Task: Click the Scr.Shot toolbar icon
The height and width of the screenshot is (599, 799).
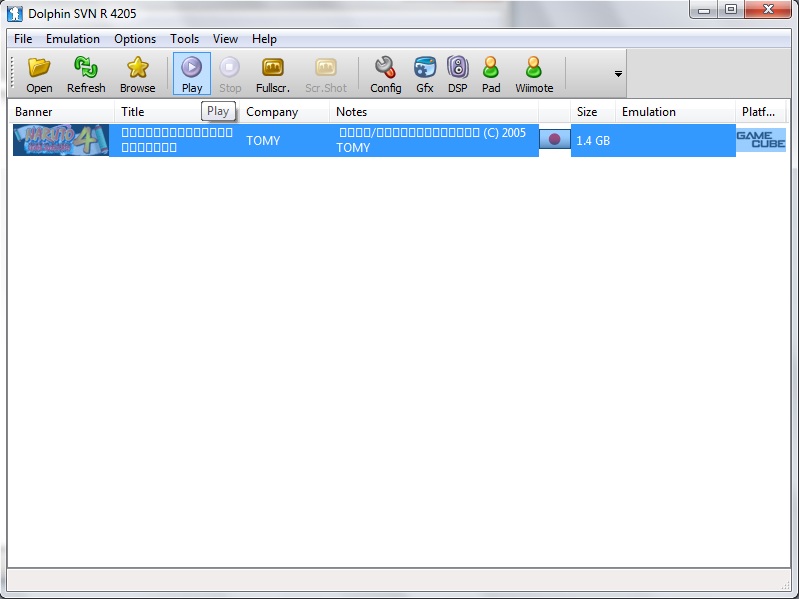Action: tap(326, 74)
